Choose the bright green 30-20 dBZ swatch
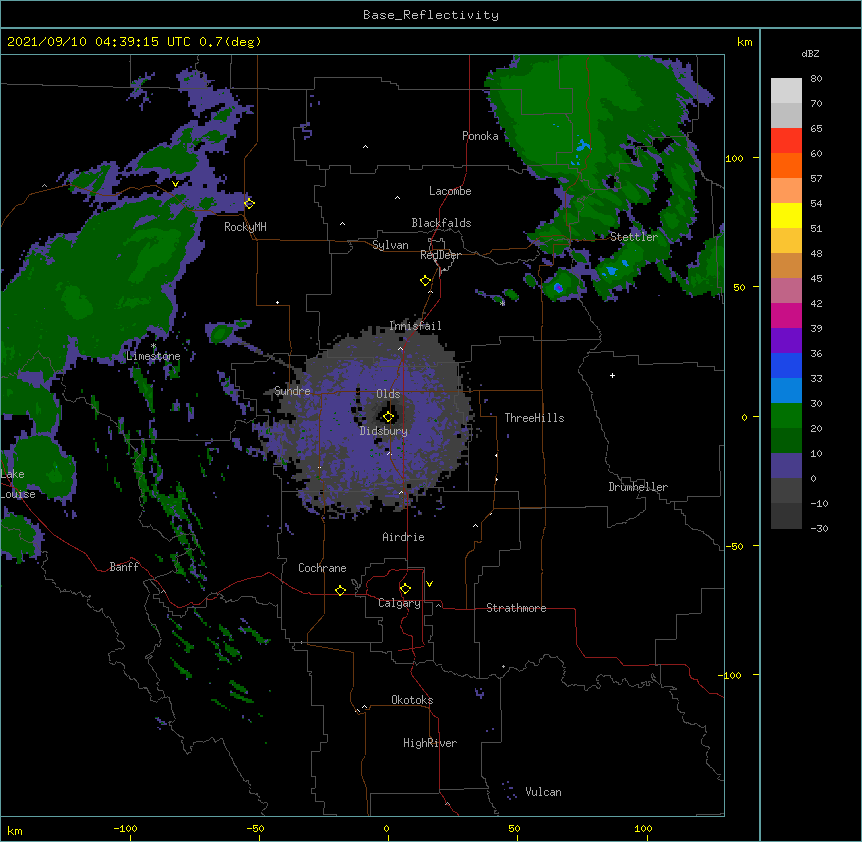This screenshot has height=842, width=862. click(x=786, y=416)
